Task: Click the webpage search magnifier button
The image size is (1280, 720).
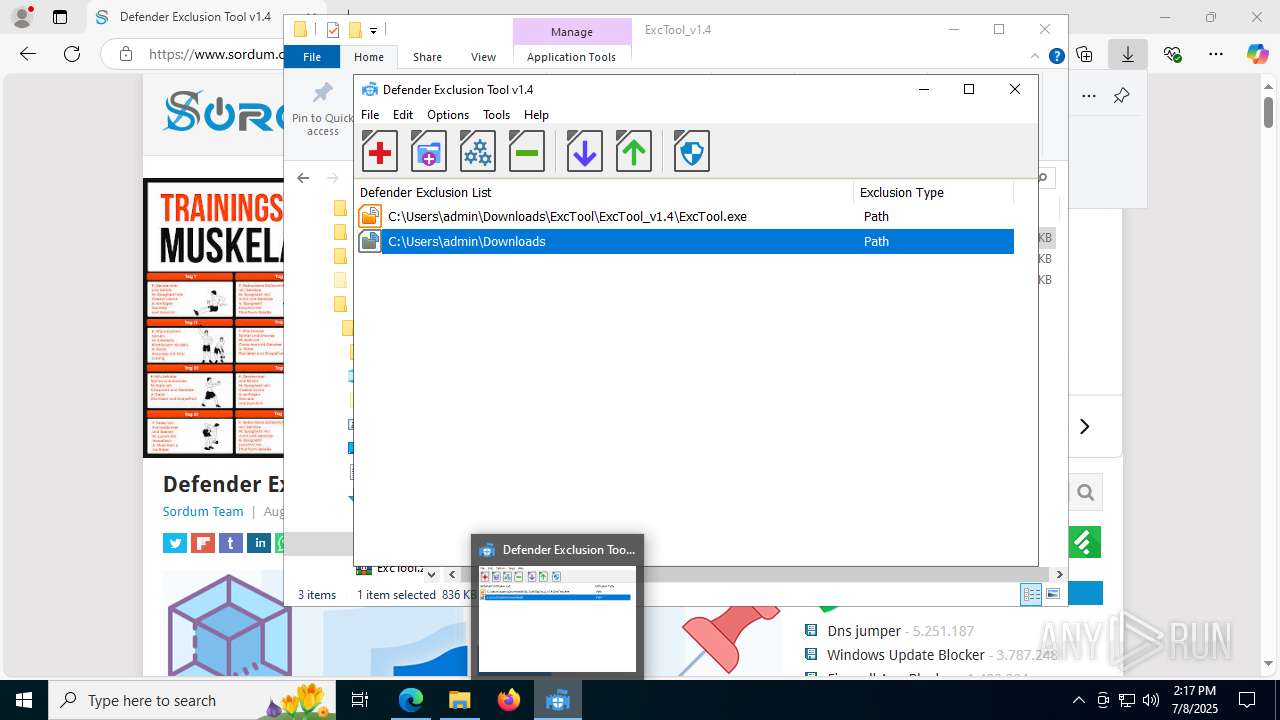Action: tap(1085, 492)
